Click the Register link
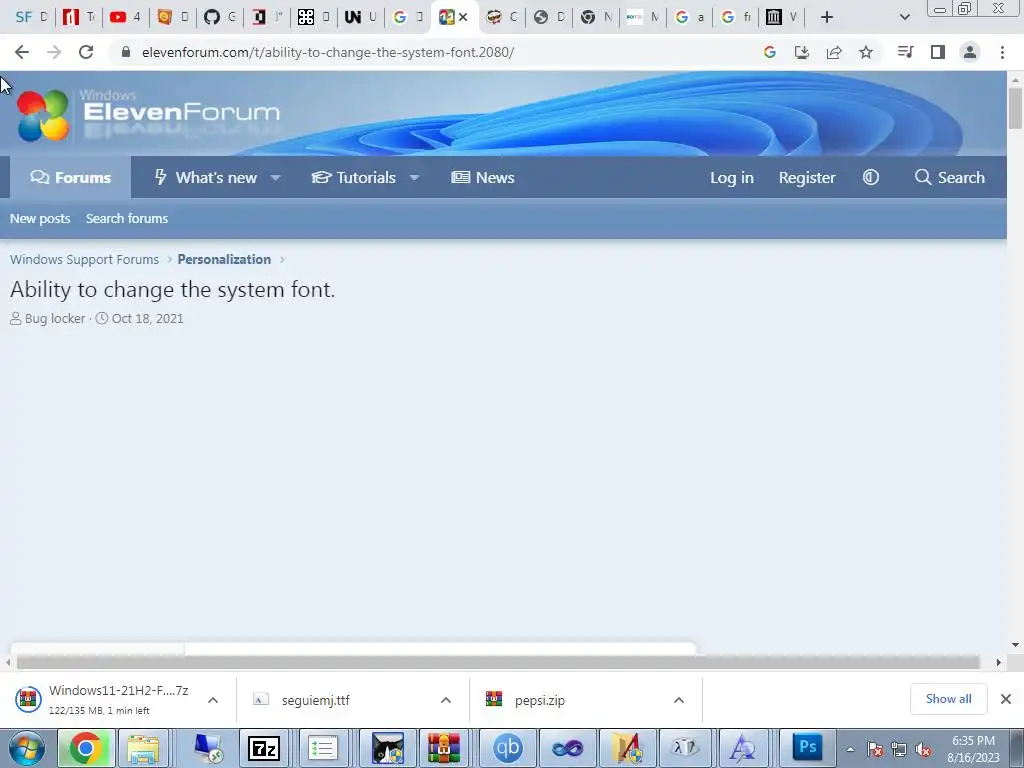 coord(807,178)
